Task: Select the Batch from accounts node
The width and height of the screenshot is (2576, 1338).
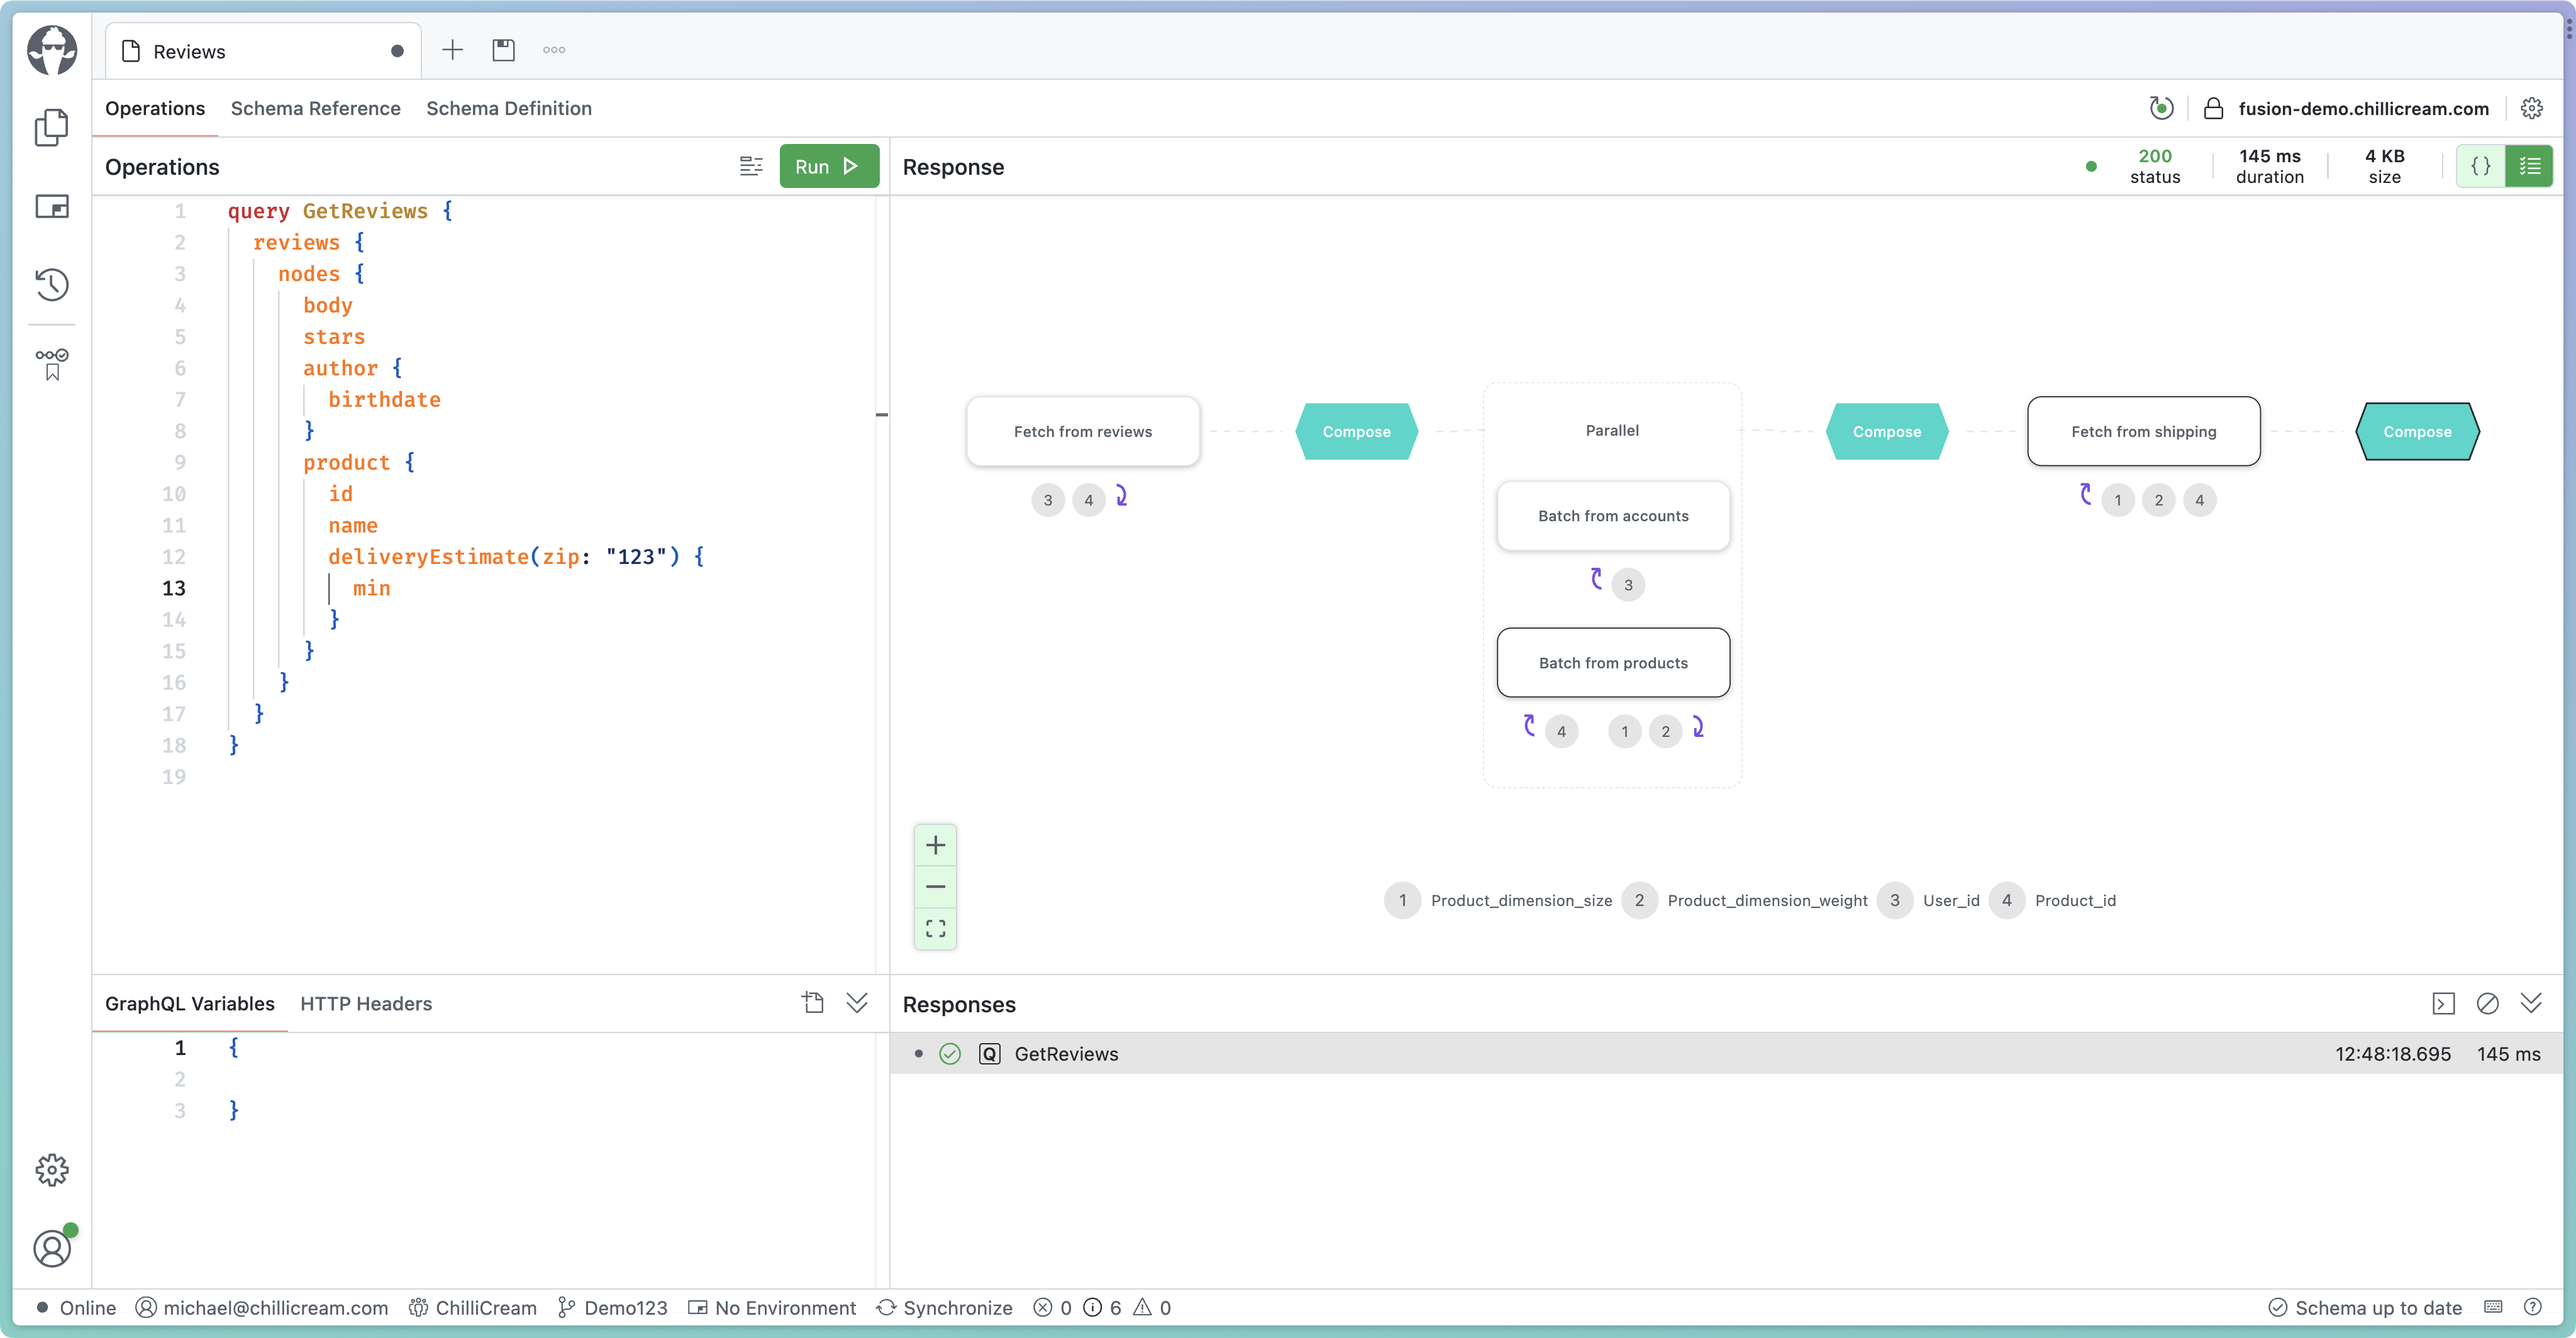Action: coord(1613,516)
